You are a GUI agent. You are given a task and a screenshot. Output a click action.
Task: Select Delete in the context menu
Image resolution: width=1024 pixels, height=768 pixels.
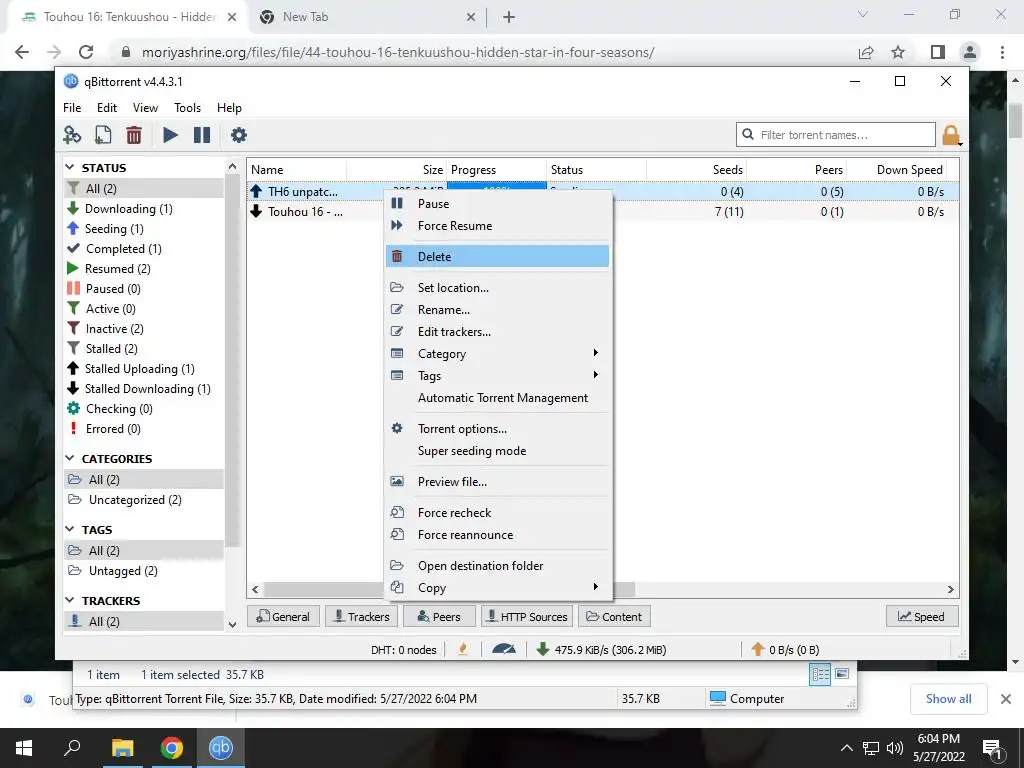tap(497, 257)
